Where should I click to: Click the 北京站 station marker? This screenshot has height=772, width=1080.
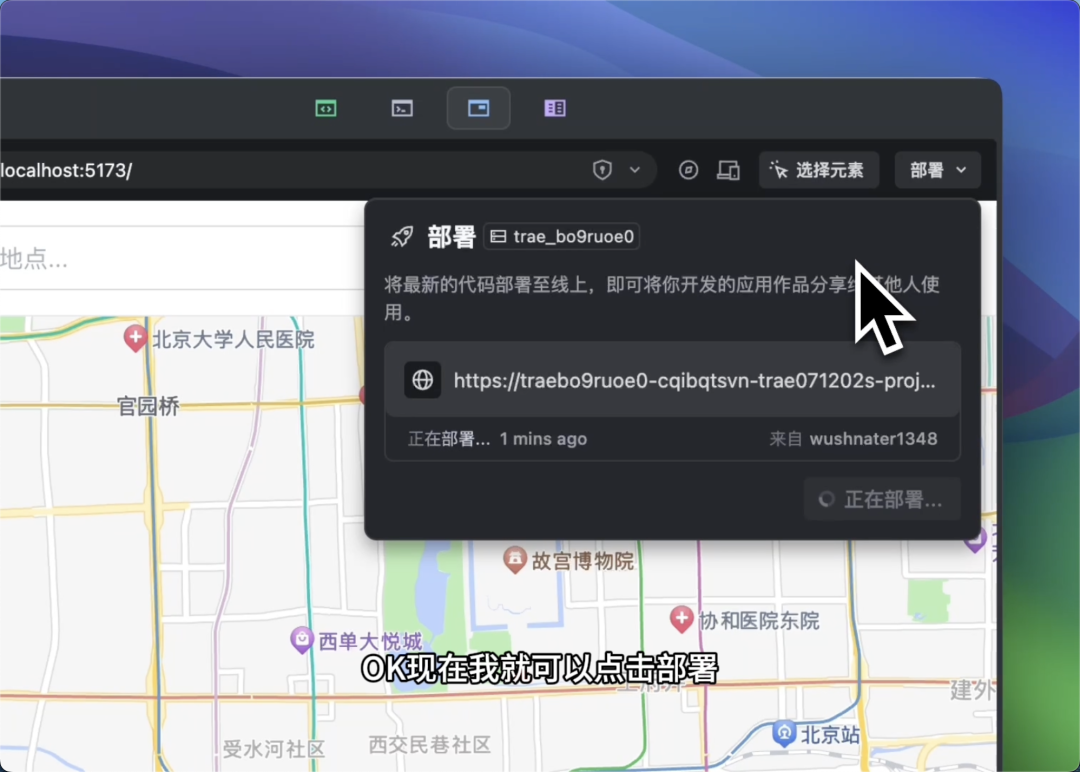click(x=785, y=734)
